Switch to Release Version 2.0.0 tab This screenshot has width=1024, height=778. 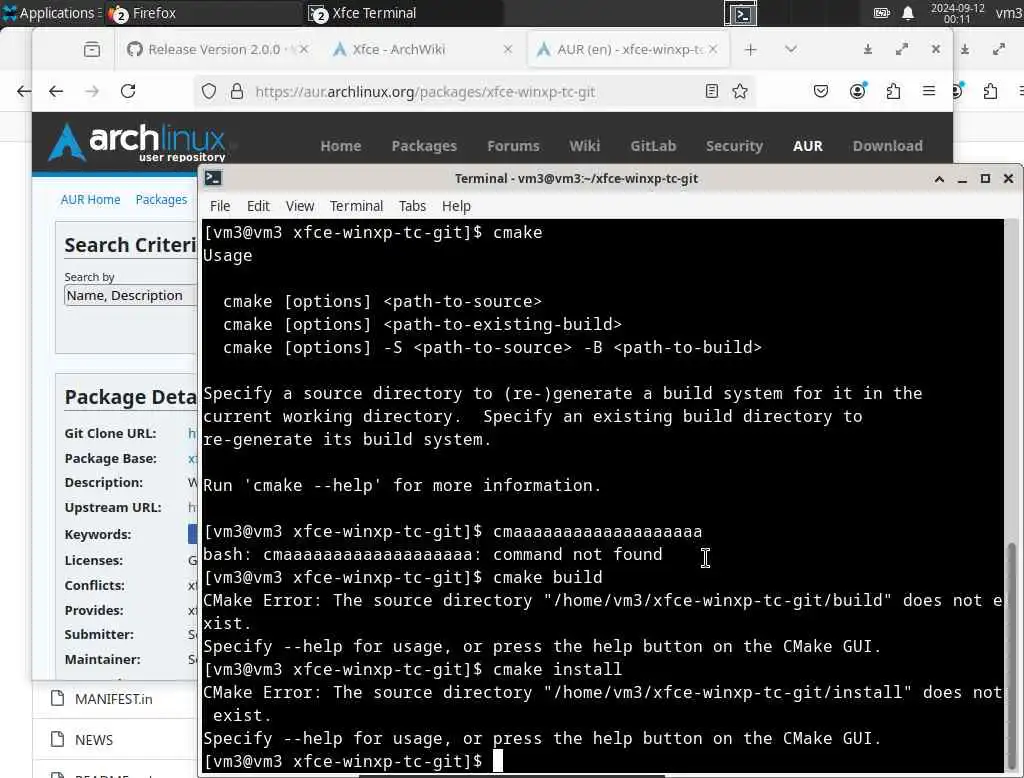click(217, 50)
